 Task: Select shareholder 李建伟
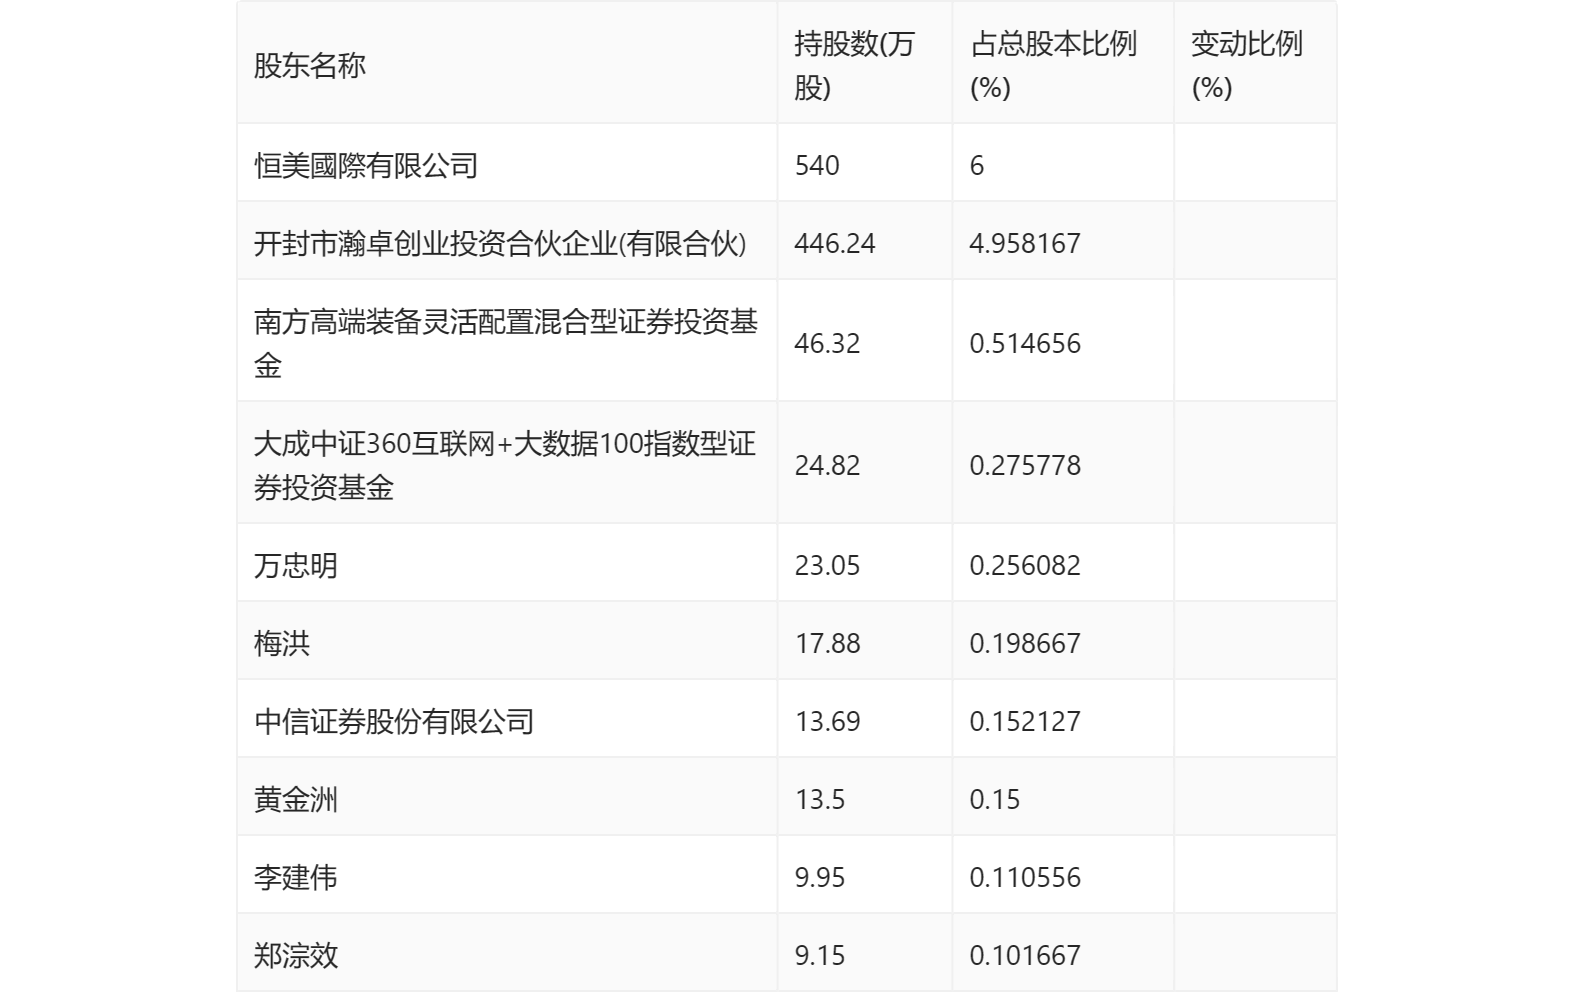coord(296,877)
